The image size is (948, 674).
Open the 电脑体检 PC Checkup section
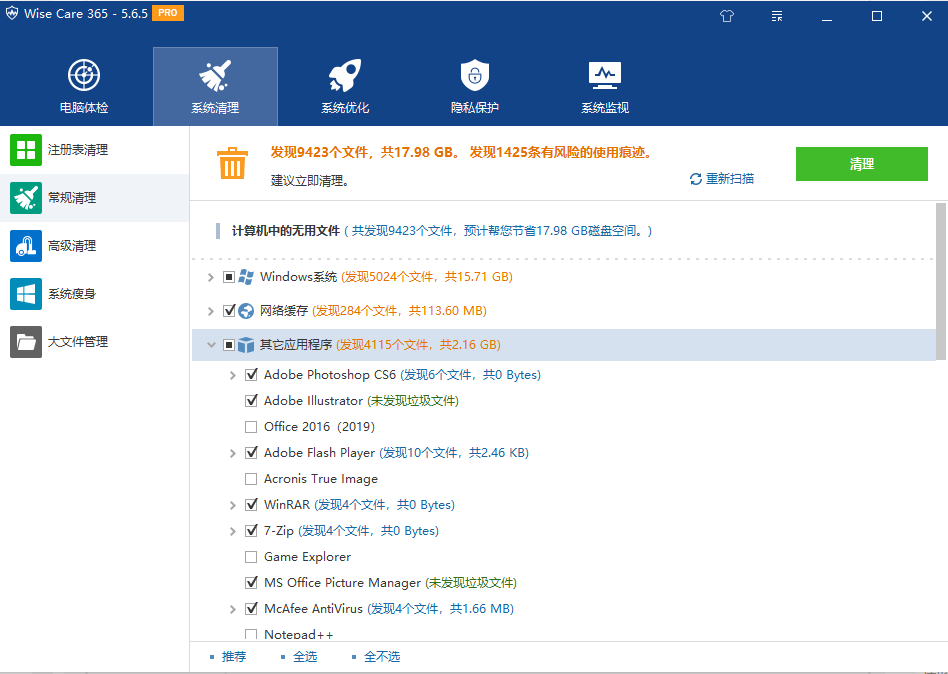83,85
